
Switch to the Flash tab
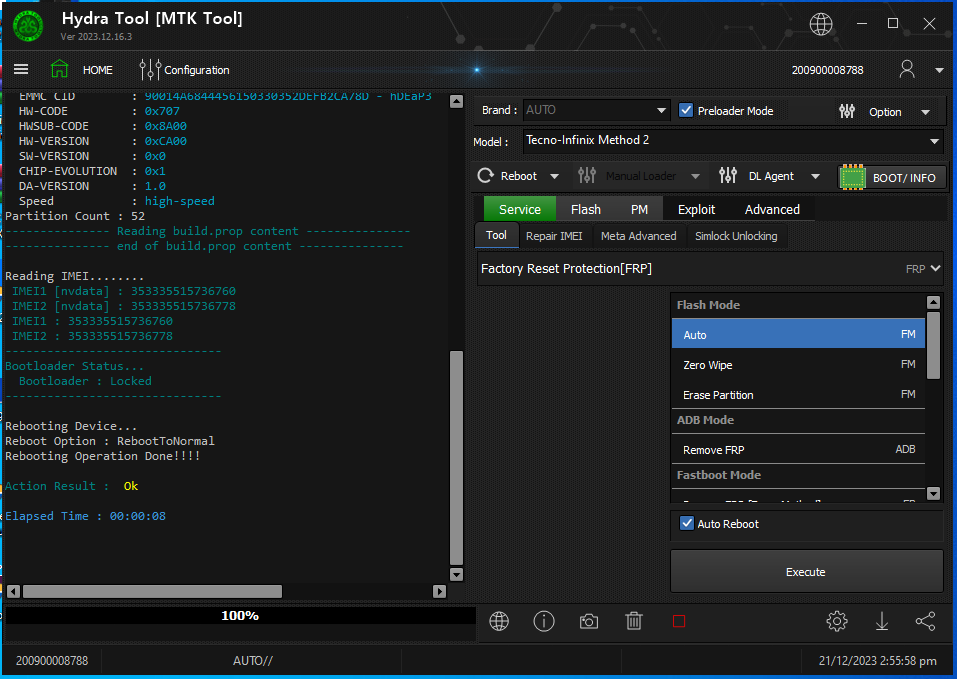click(586, 209)
